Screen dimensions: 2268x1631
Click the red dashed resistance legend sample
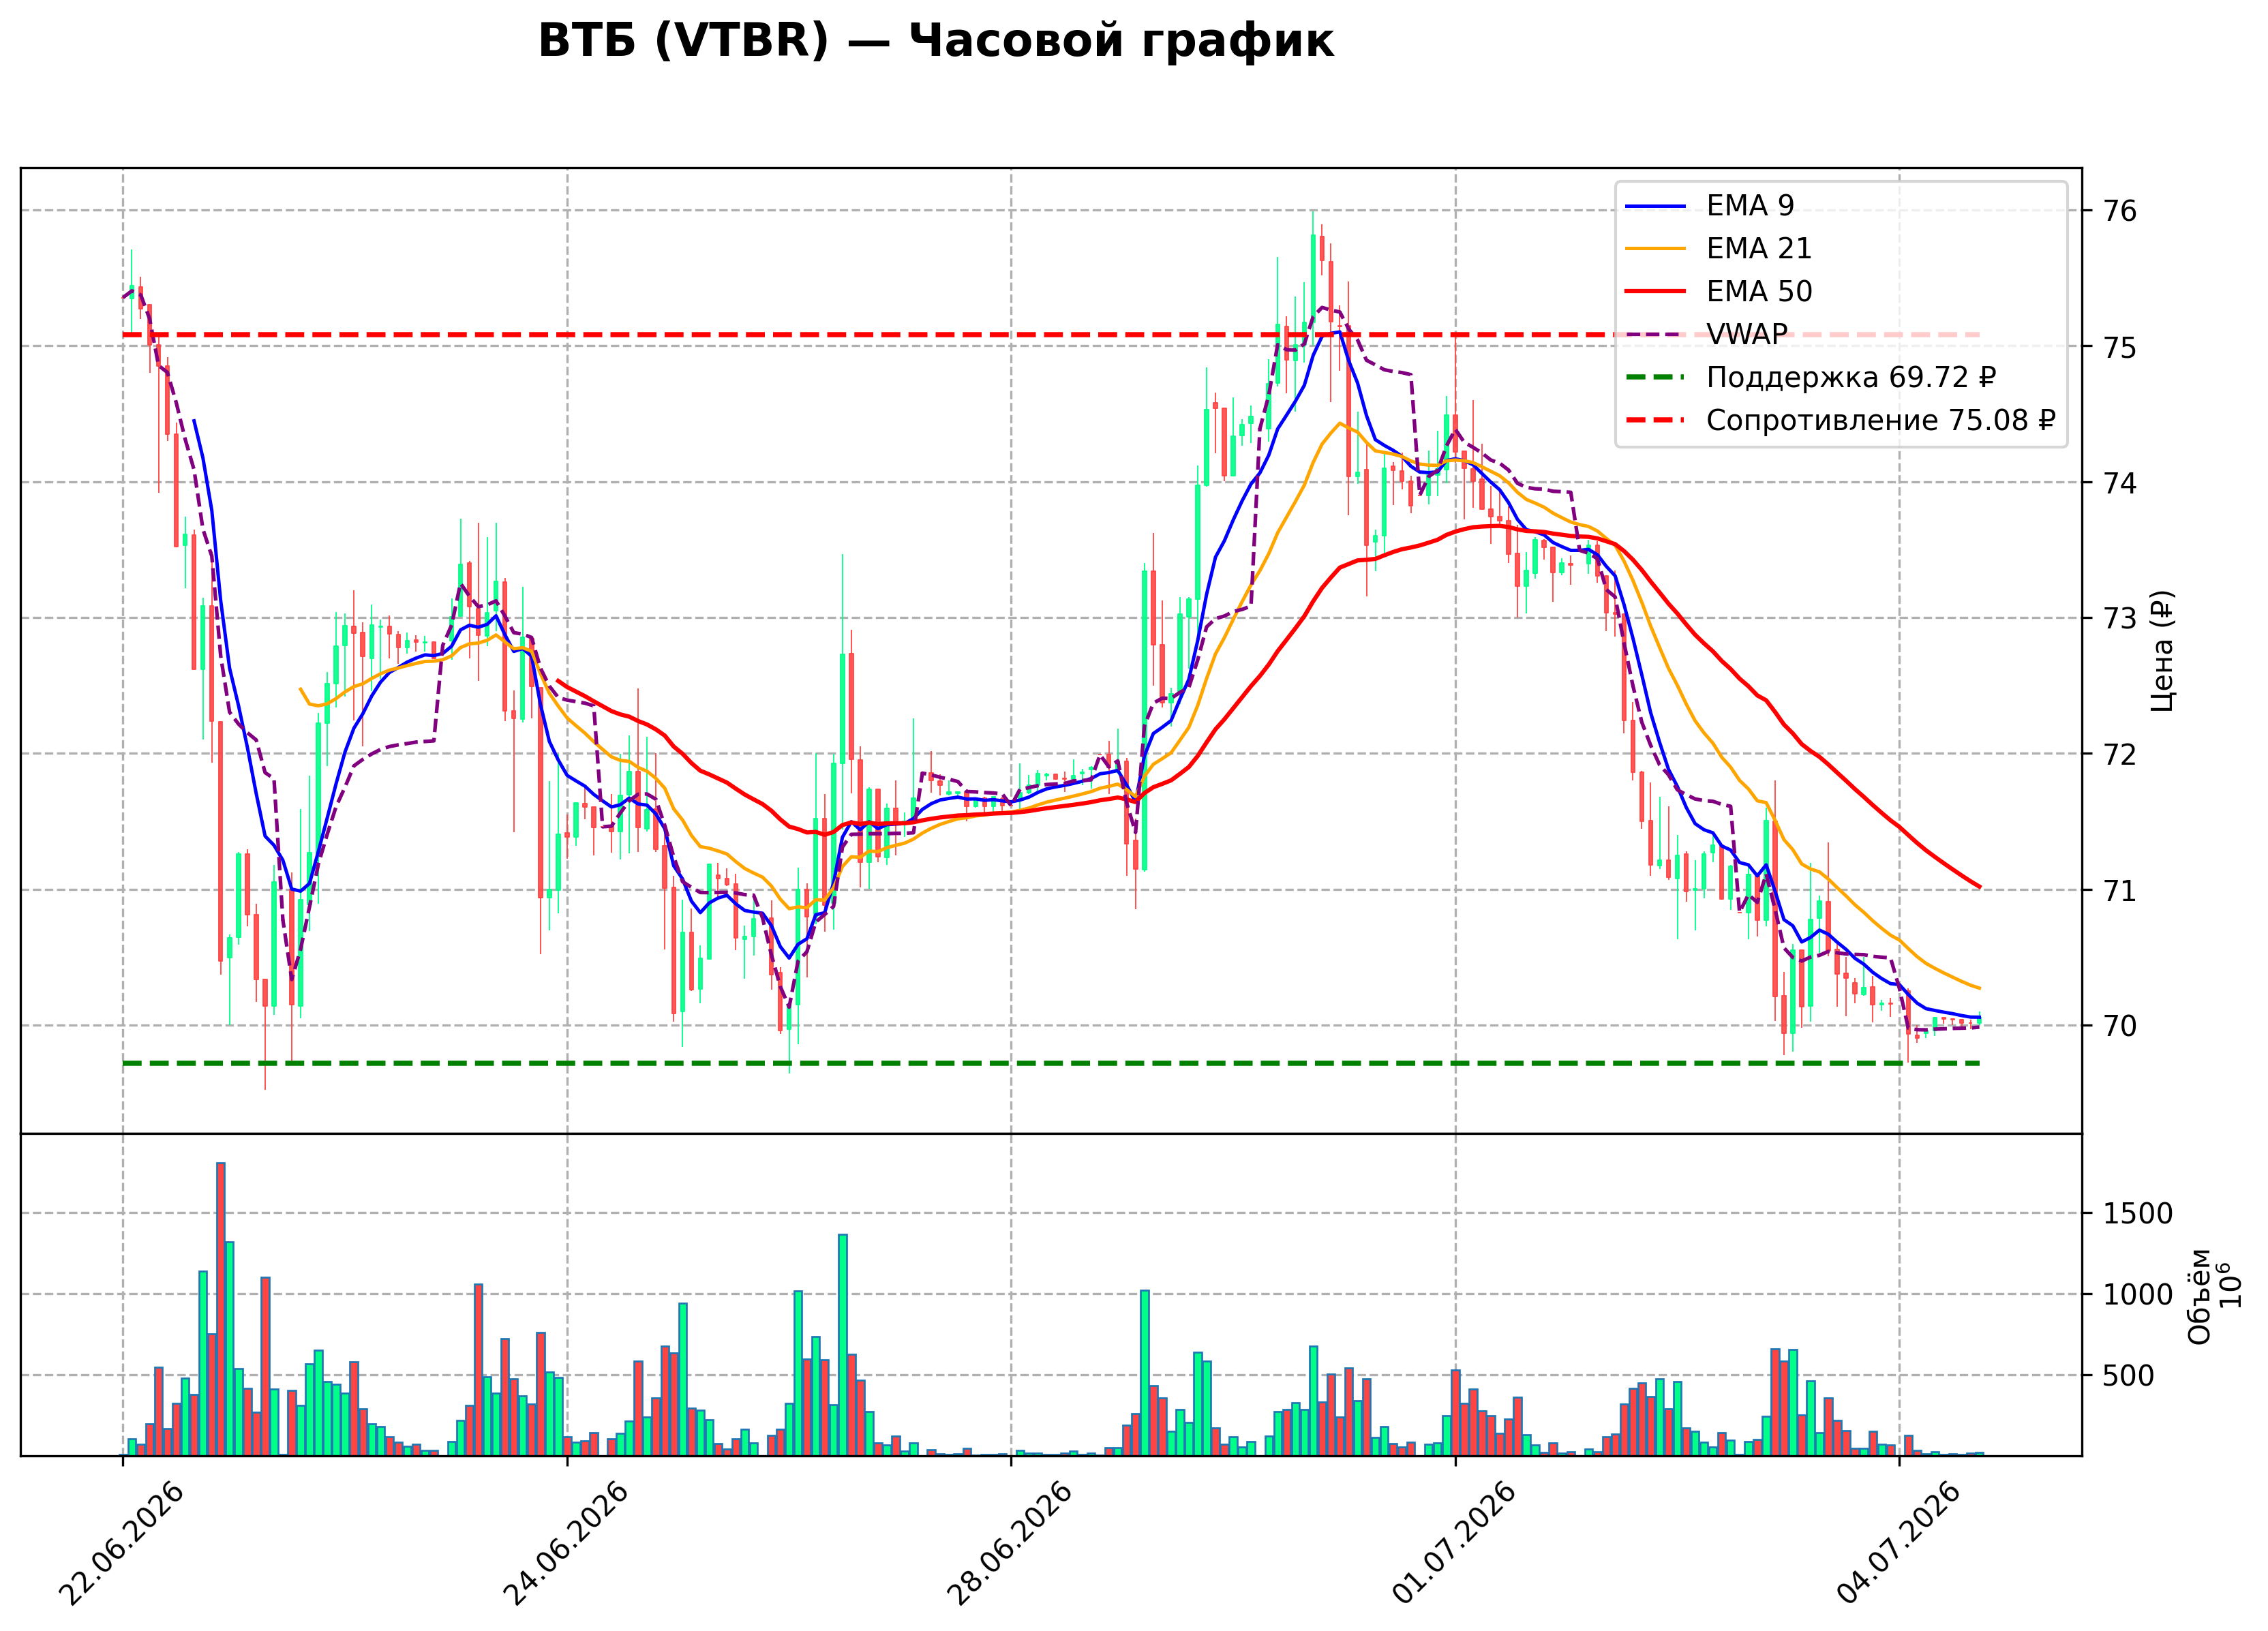(1655, 421)
